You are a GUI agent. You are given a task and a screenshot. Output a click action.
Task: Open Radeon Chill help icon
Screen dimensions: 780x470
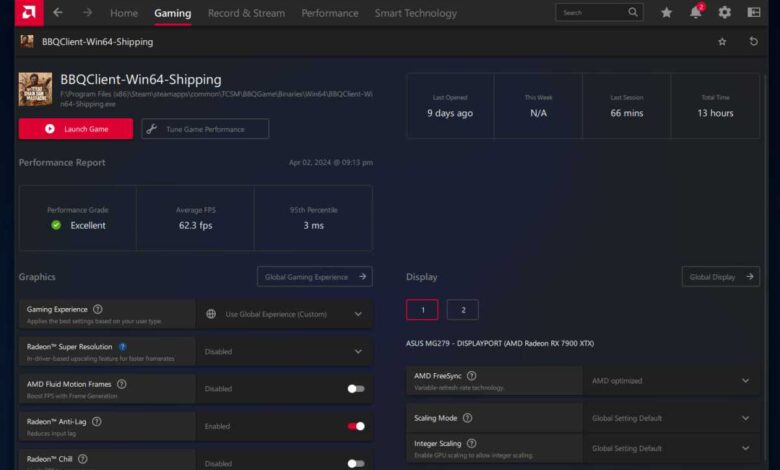[x=83, y=459]
